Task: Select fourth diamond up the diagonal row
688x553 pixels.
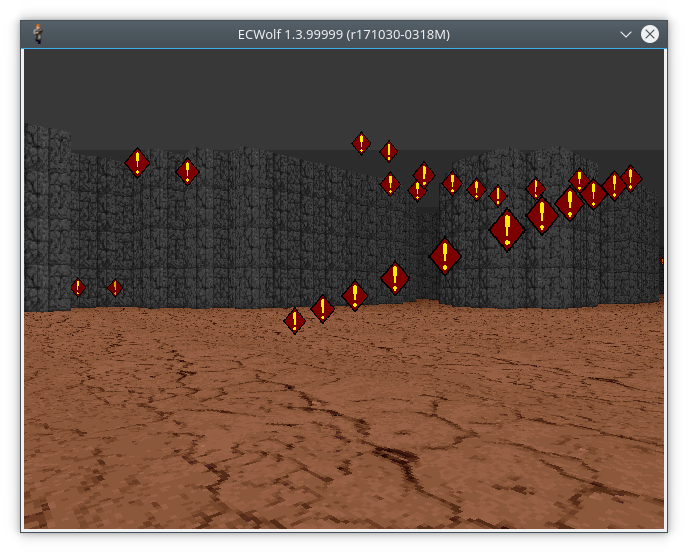Action: click(395, 277)
